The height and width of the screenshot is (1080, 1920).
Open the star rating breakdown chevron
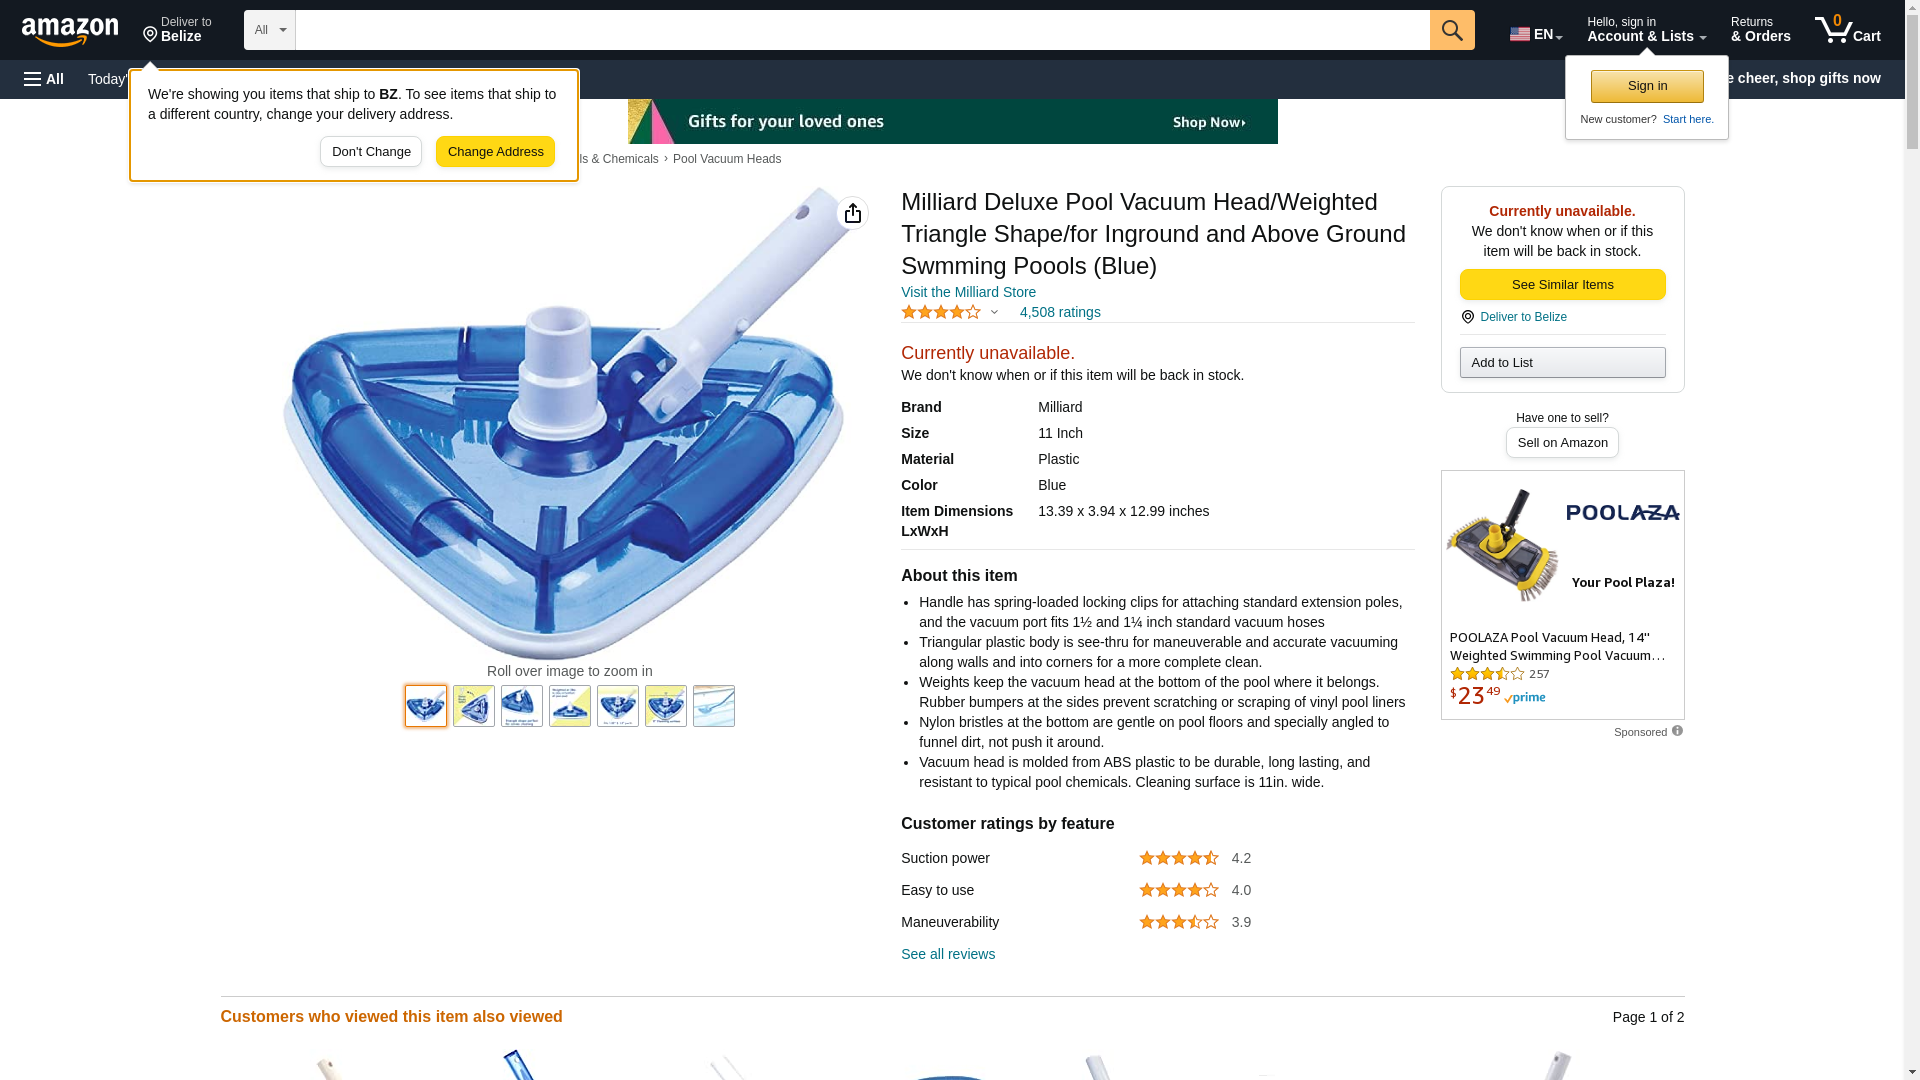(x=994, y=312)
